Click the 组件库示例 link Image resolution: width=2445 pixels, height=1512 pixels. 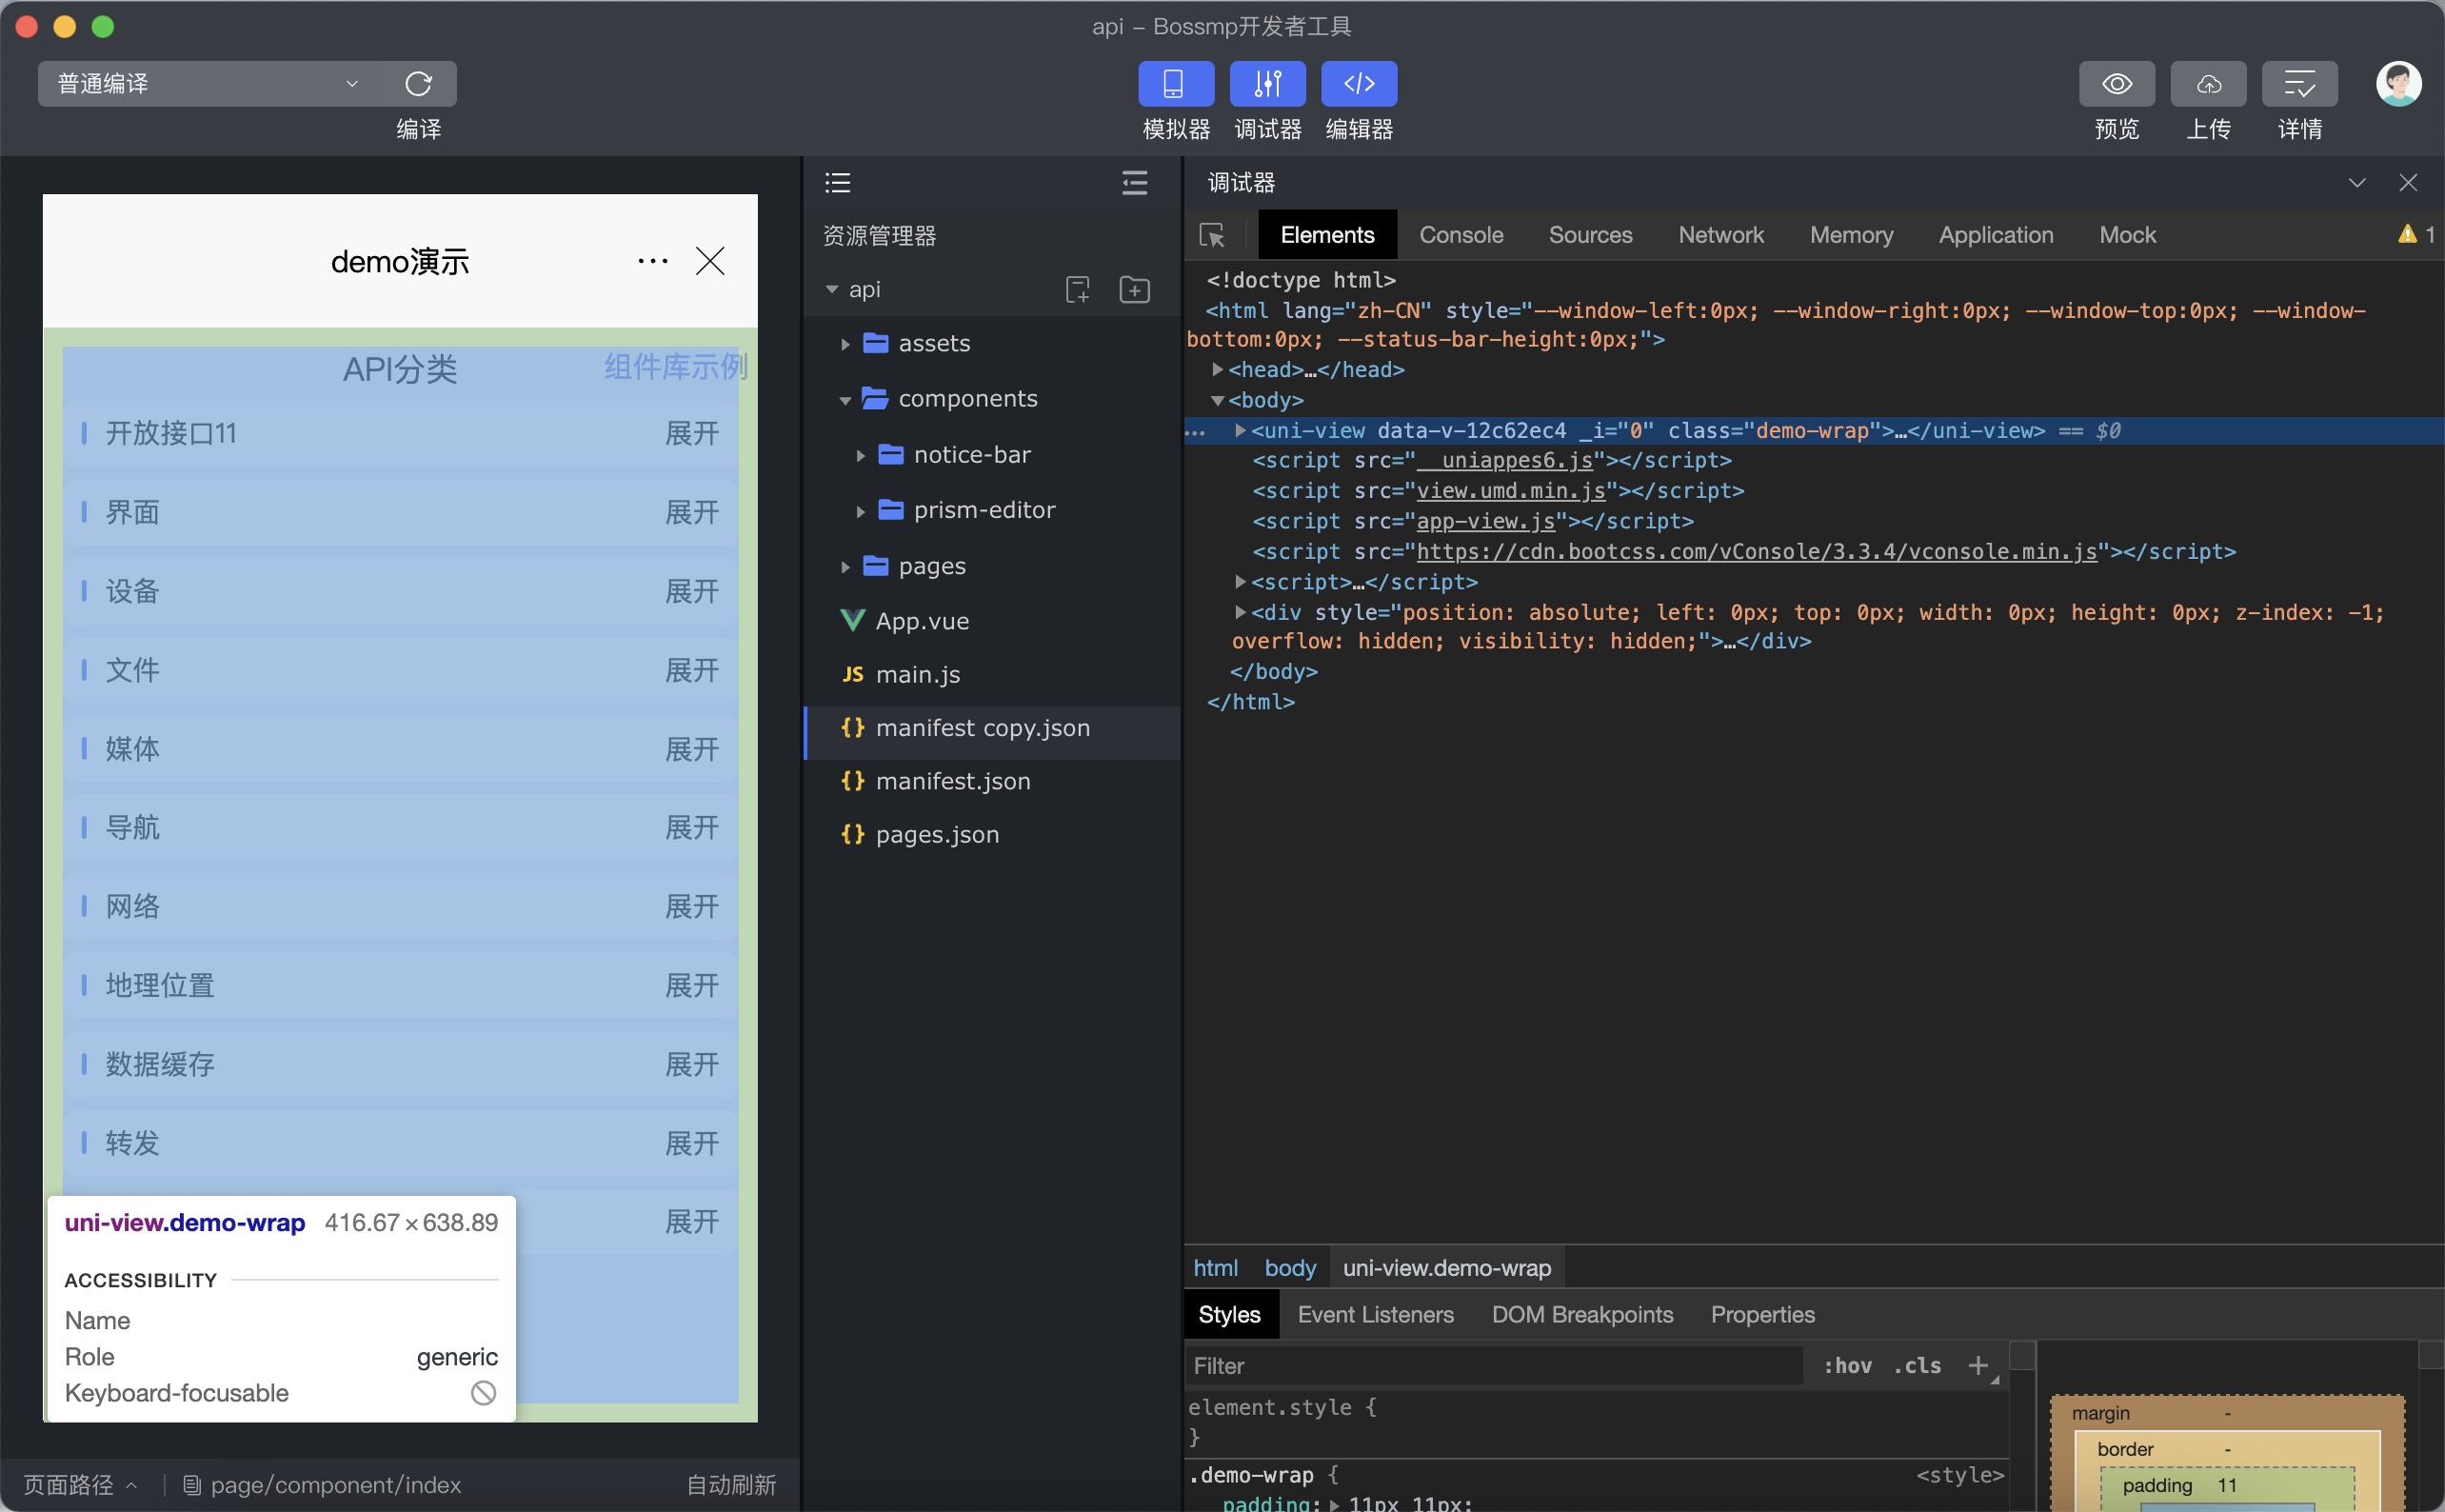[676, 367]
